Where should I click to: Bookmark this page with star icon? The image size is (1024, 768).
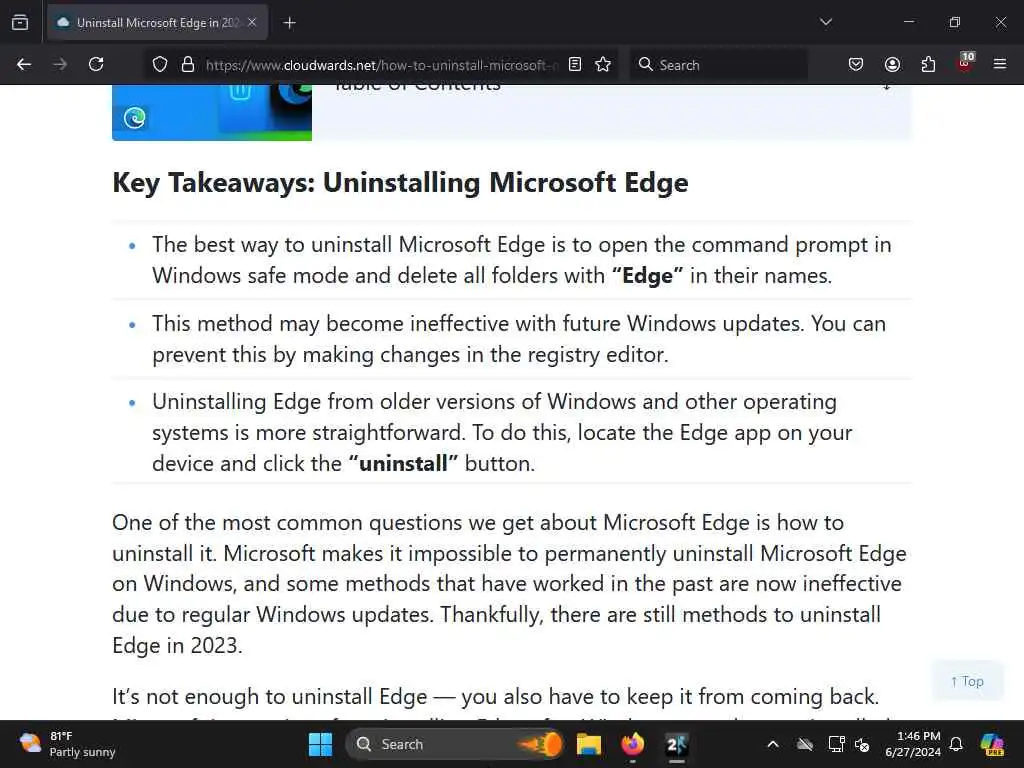[x=603, y=64]
